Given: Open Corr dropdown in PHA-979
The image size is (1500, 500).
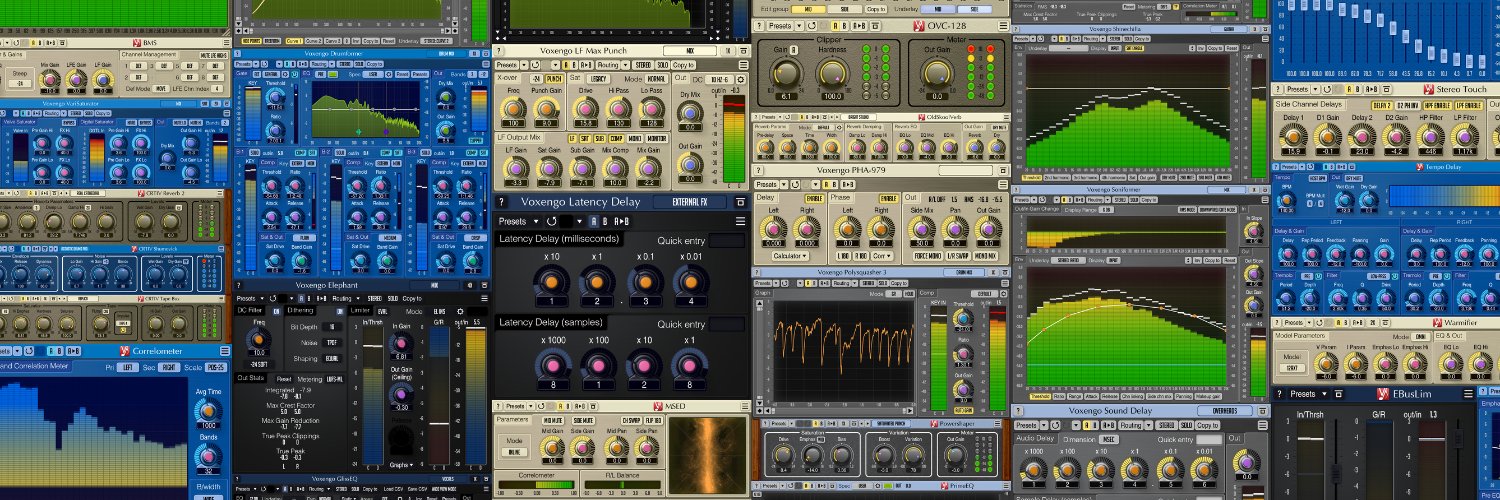Looking at the screenshot, I should 882,256.
